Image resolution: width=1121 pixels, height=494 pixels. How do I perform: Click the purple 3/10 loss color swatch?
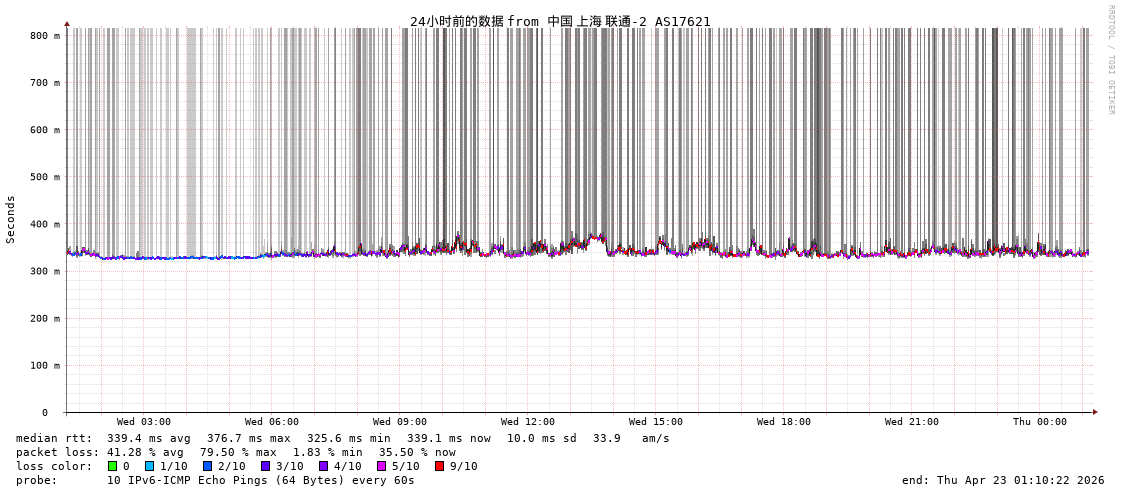click(265, 466)
